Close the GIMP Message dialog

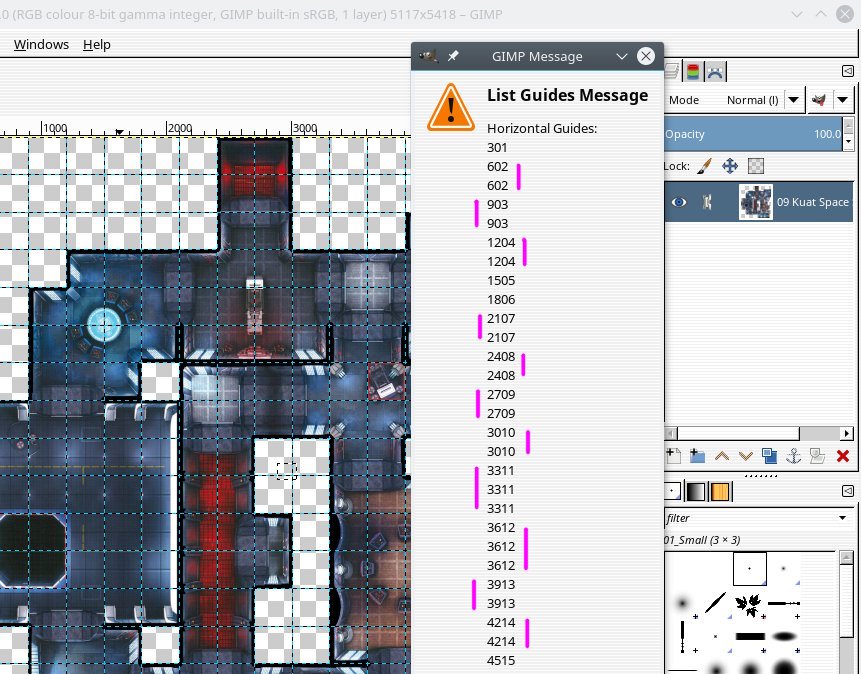pos(646,56)
